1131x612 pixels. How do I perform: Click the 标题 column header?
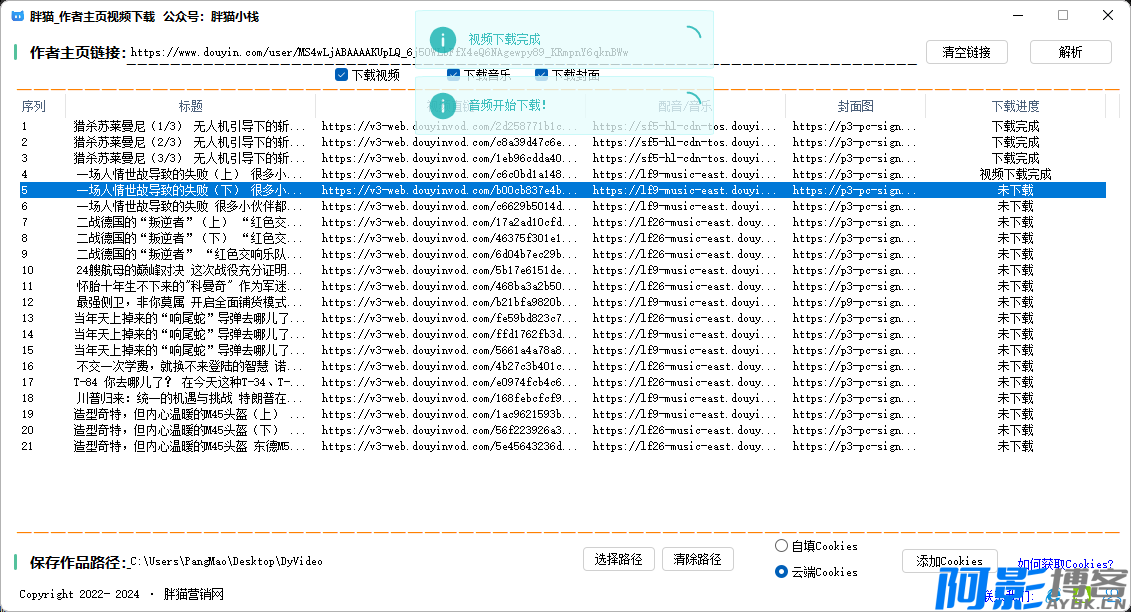pos(190,106)
